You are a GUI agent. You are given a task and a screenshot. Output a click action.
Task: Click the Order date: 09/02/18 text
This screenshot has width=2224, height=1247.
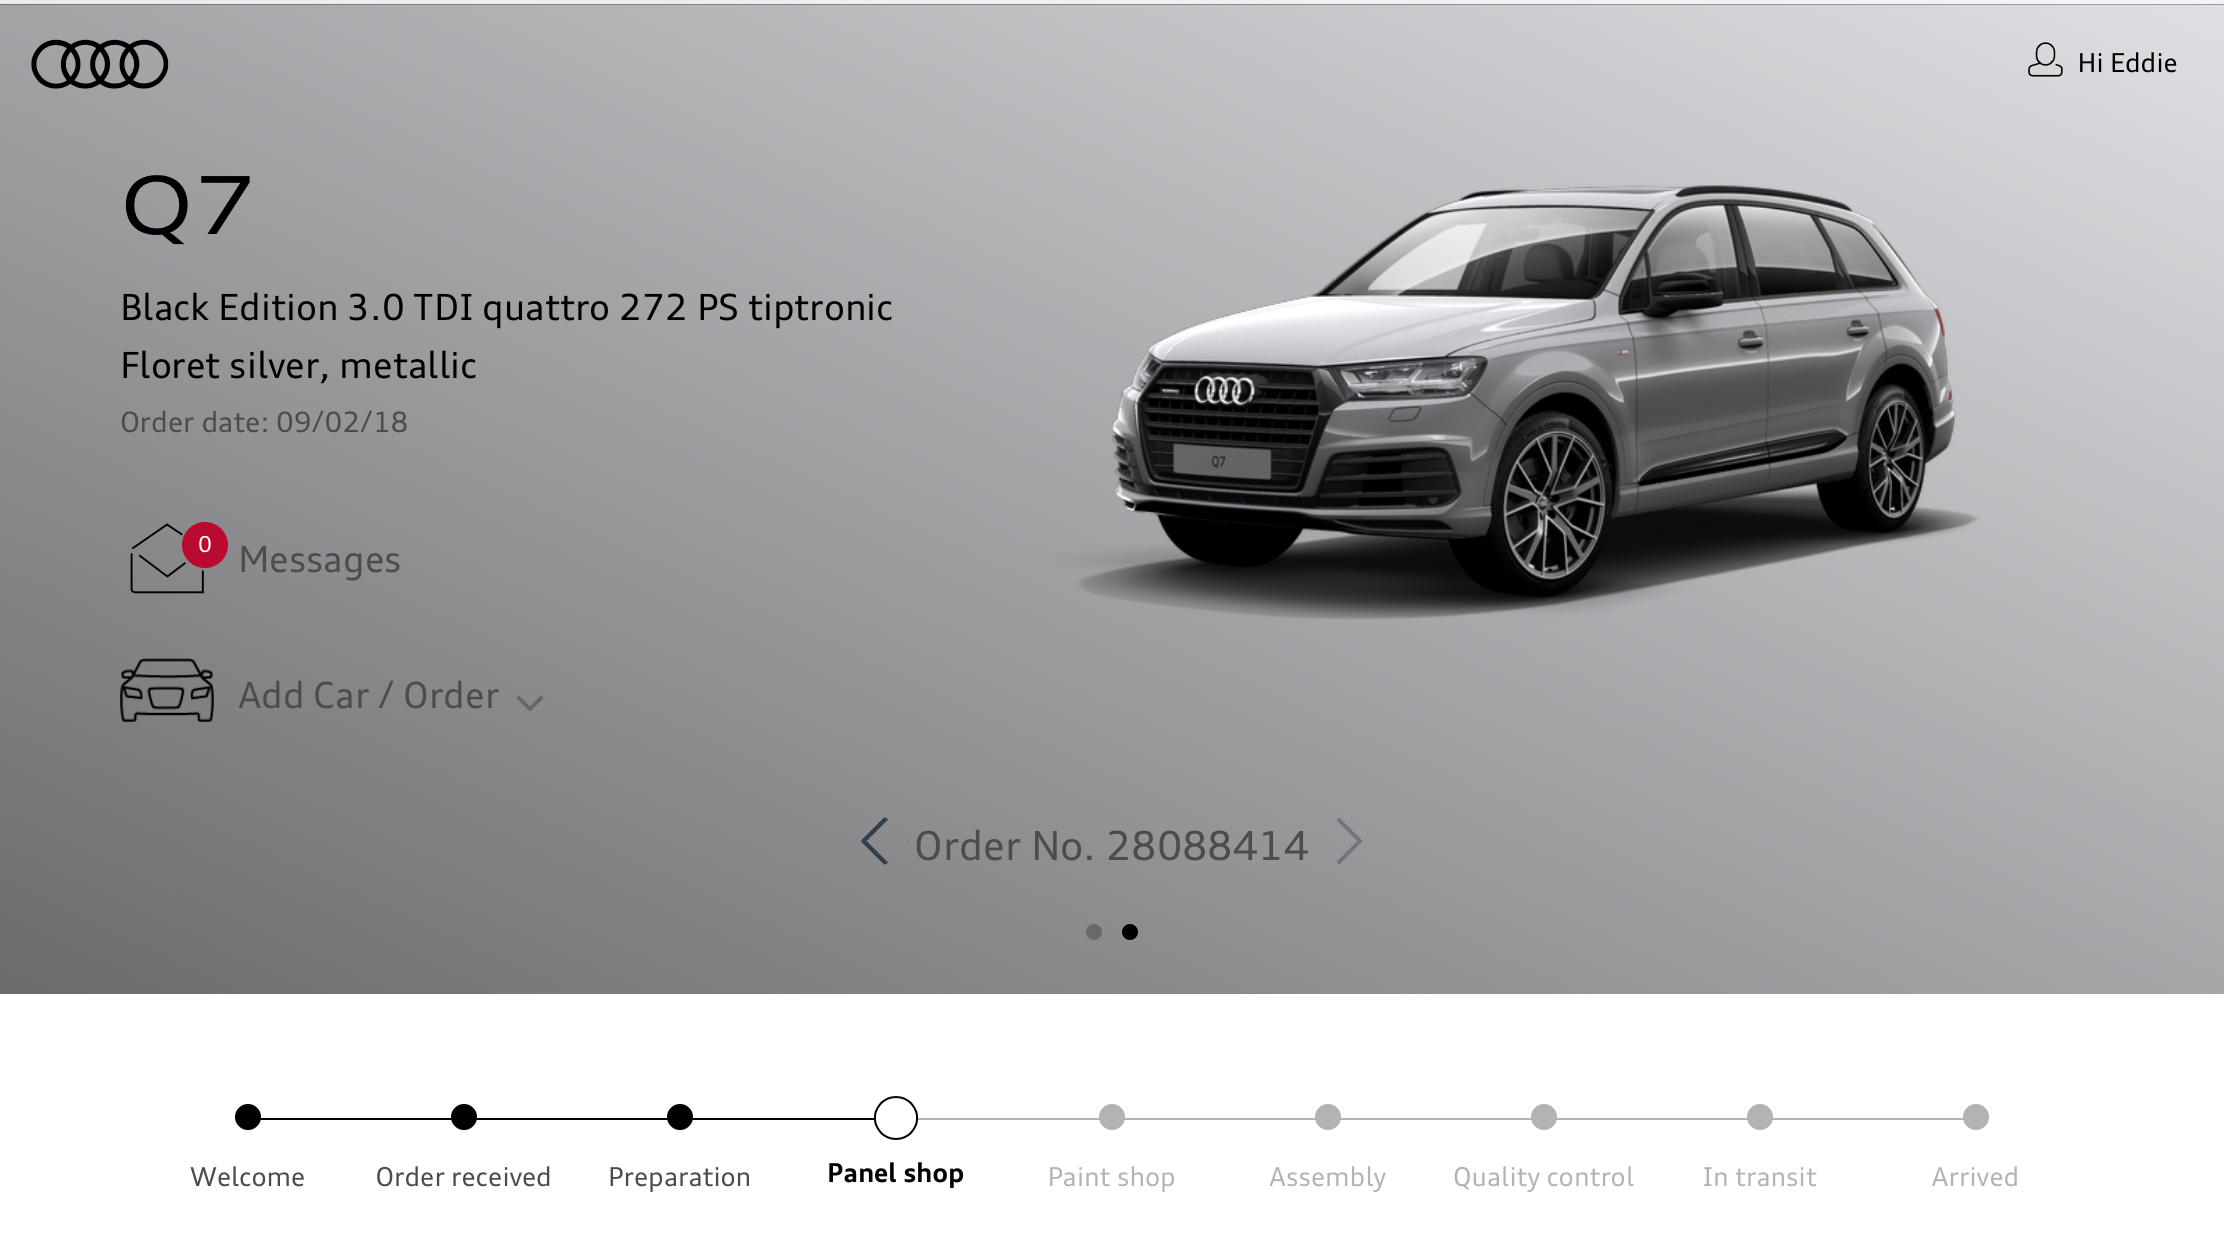264,422
